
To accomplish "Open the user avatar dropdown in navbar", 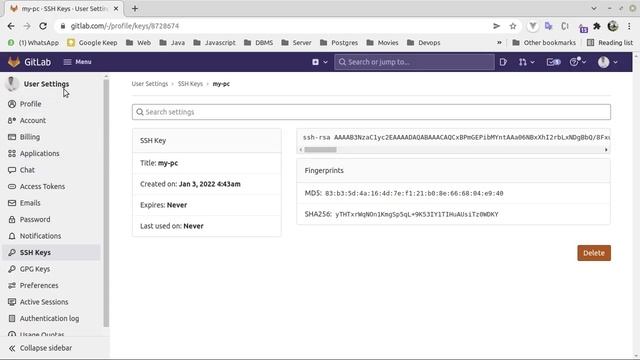I will 607,62.
